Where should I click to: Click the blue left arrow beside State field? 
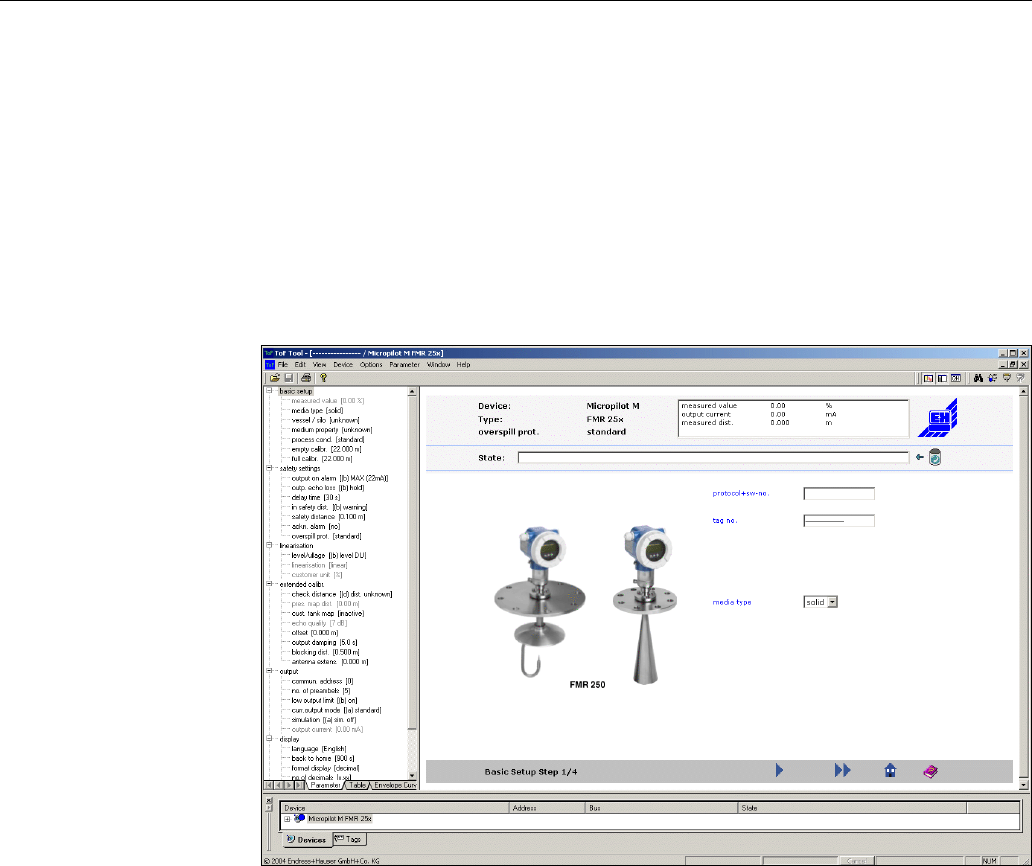[x=919, y=457]
